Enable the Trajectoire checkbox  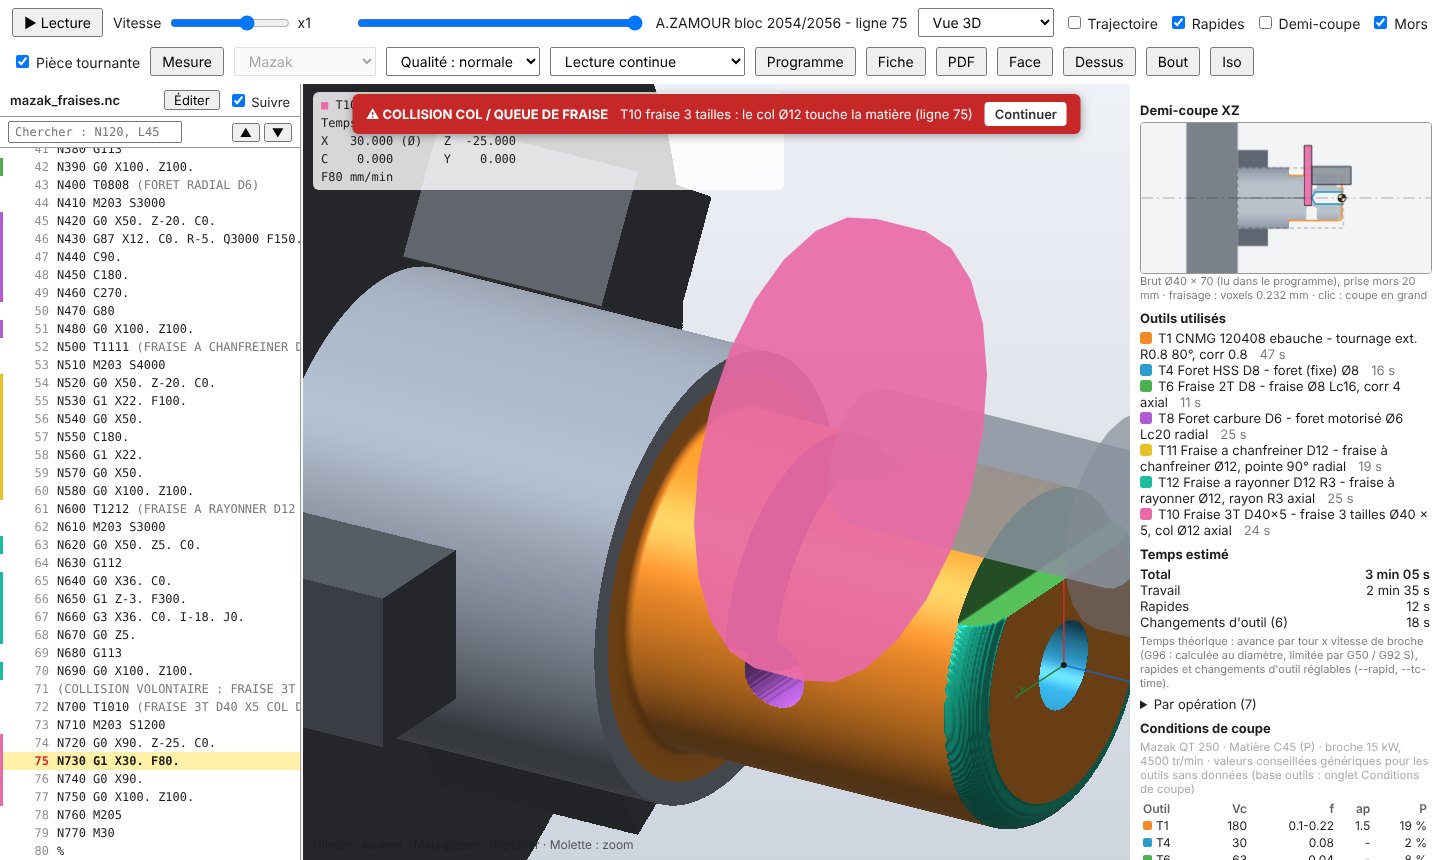pos(1074,23)
